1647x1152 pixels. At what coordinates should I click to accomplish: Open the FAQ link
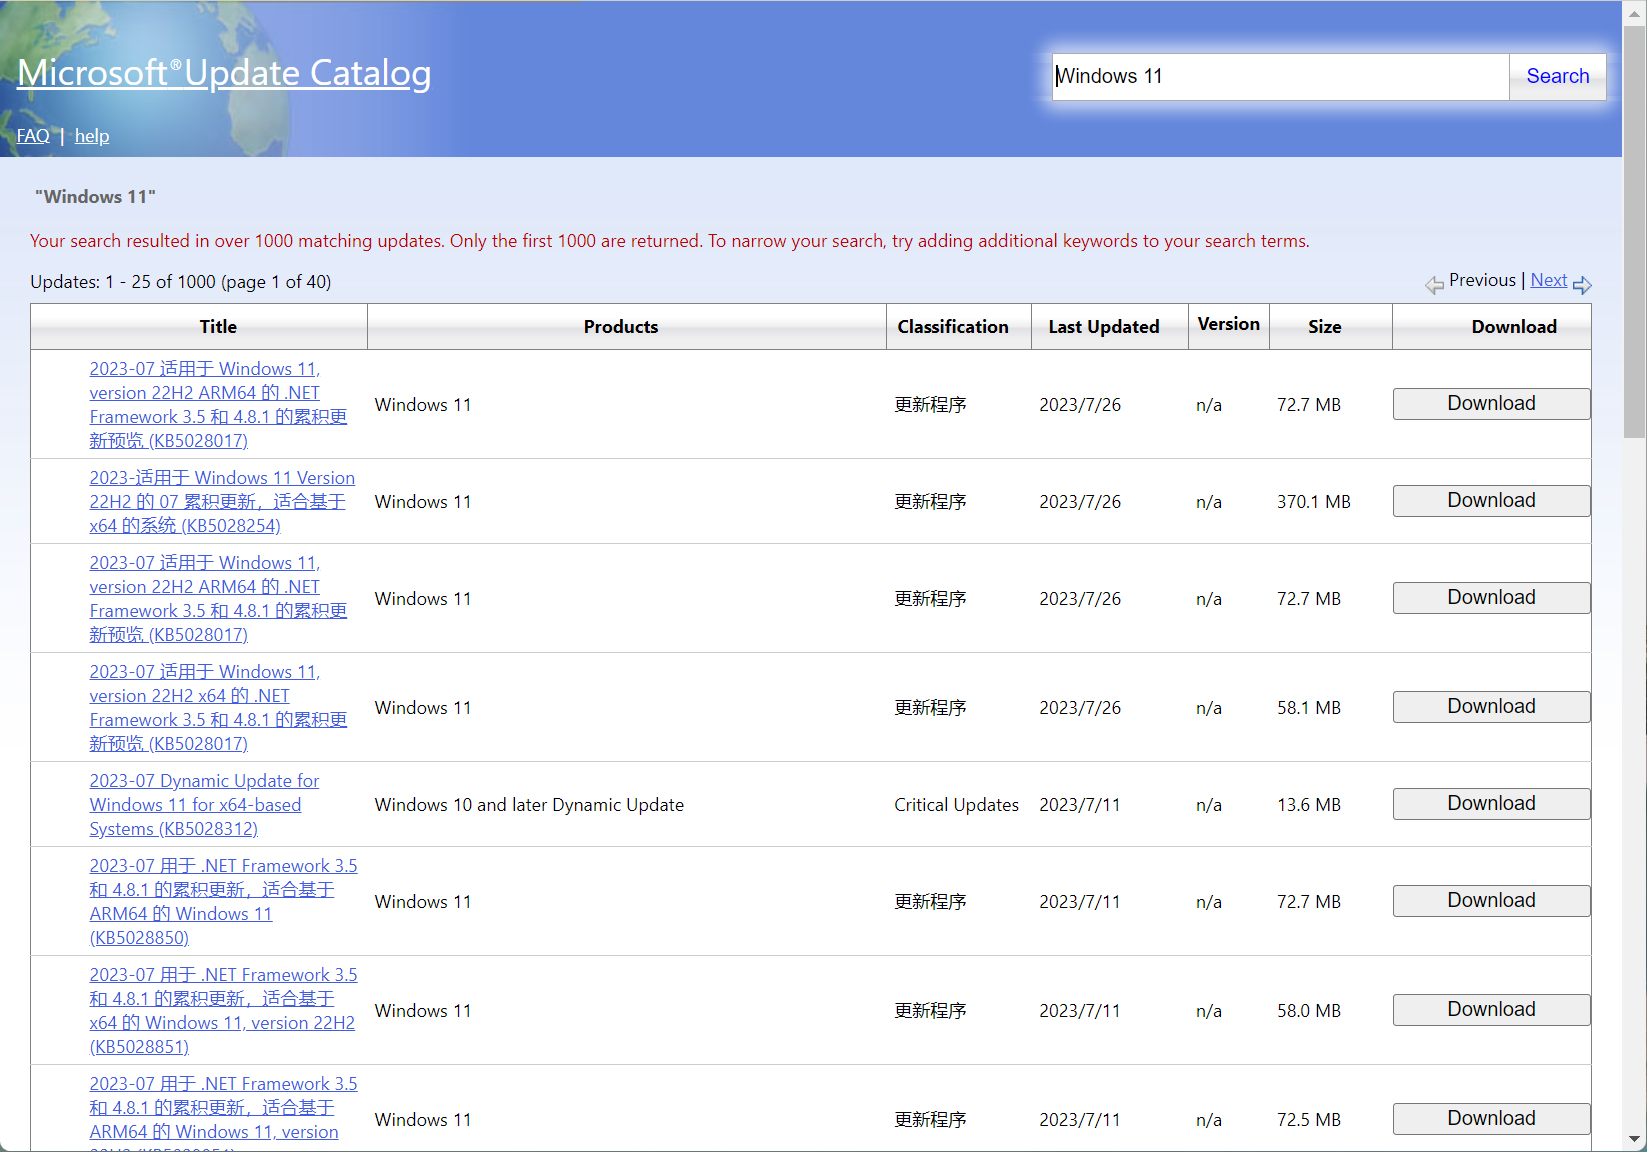click(x=33, y=136)
